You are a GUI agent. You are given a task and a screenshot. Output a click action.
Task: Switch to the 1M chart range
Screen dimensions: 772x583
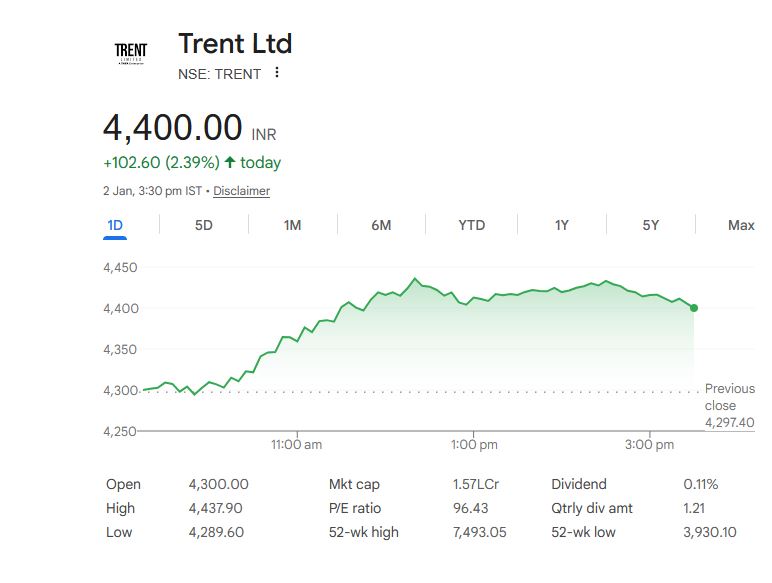pos(292,225)
